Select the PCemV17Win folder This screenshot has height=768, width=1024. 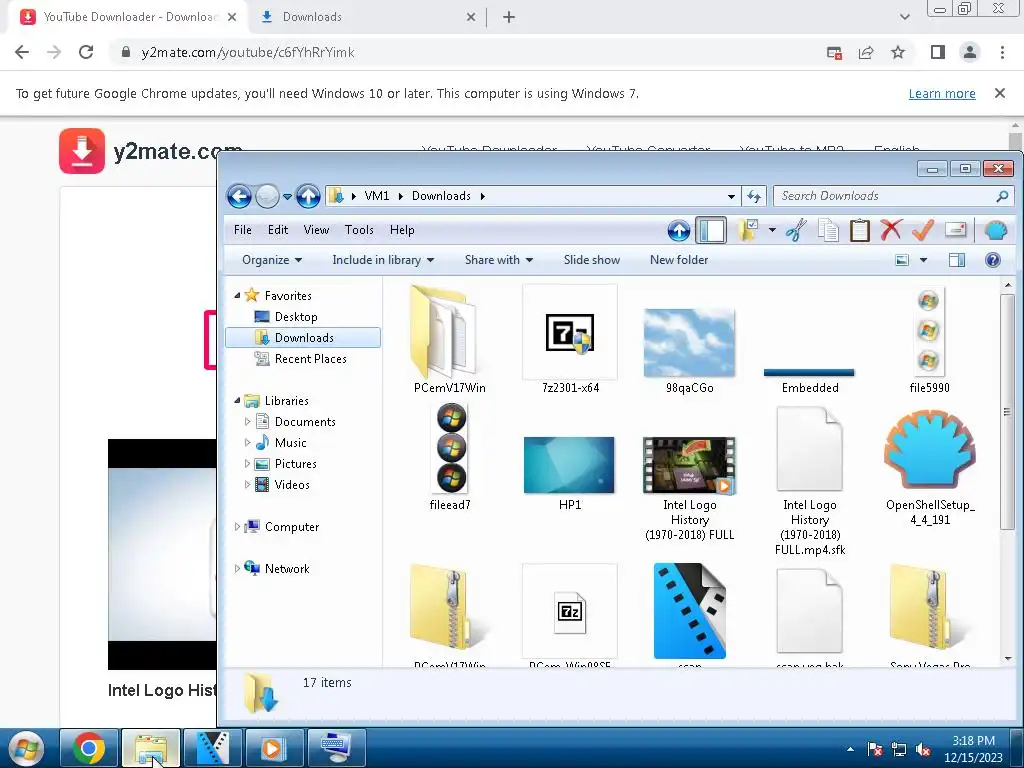click(449, 340)
